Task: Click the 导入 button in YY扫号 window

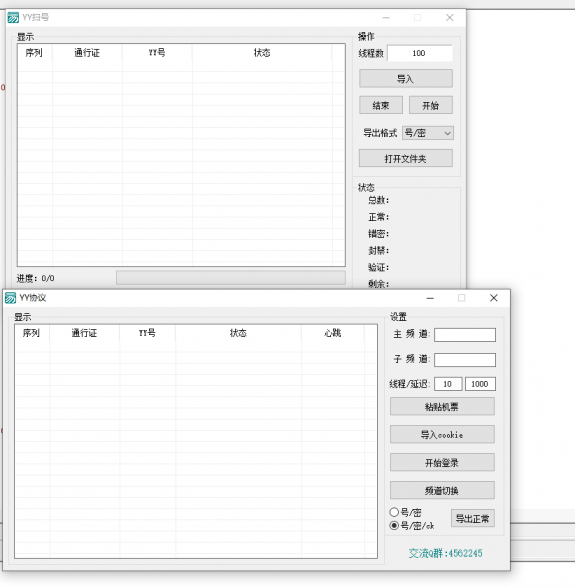Action: (406, 79)
